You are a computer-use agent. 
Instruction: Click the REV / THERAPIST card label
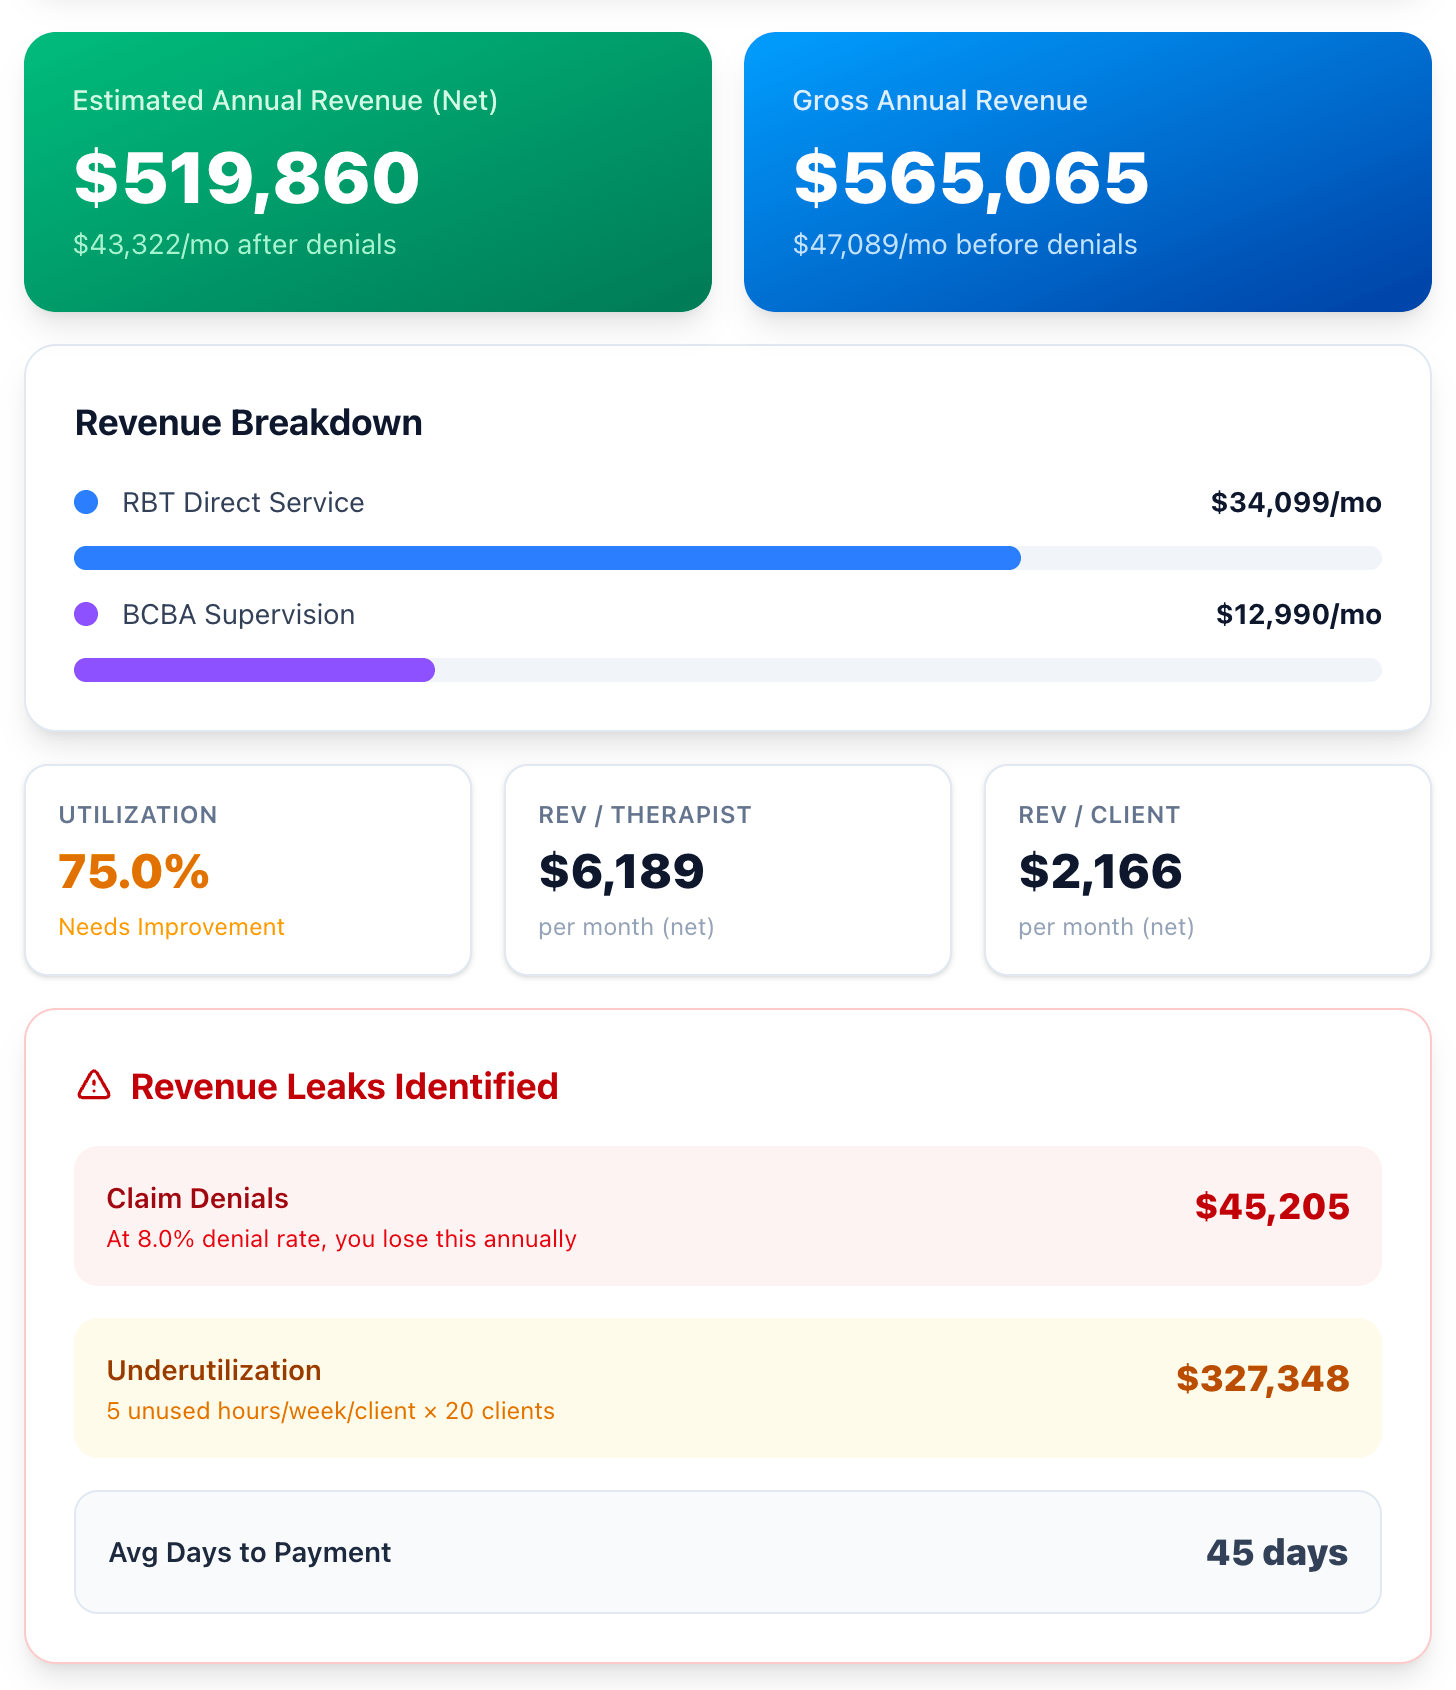point(645,815)
